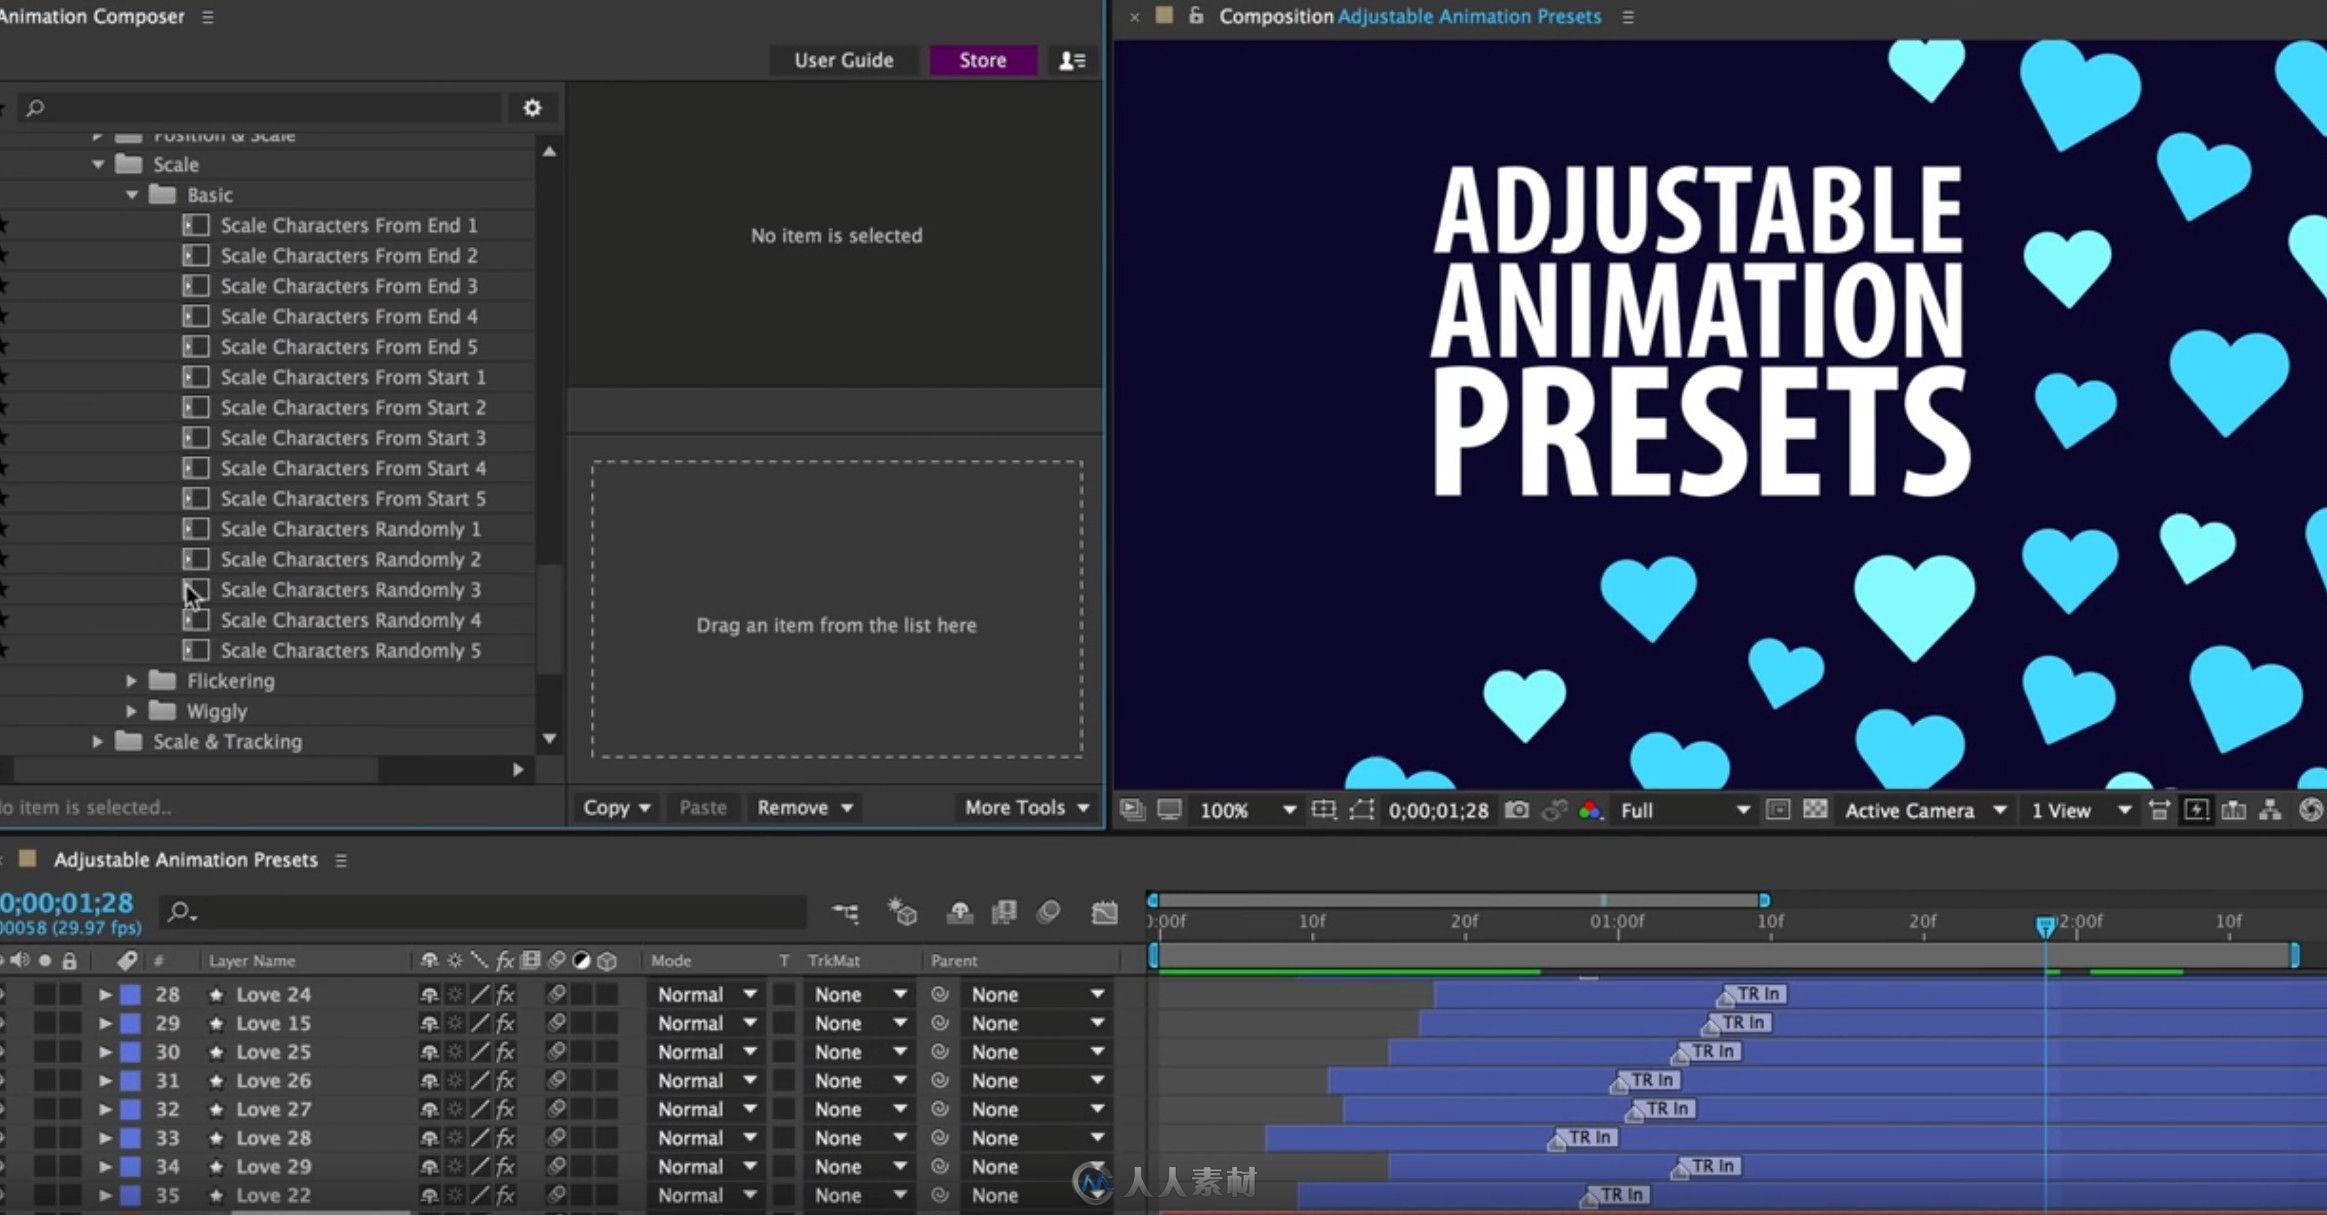Screen dimensions: 2327x1215
Task: Open the Store tab in Animation Composer
Action: click(x=980, y=60)
